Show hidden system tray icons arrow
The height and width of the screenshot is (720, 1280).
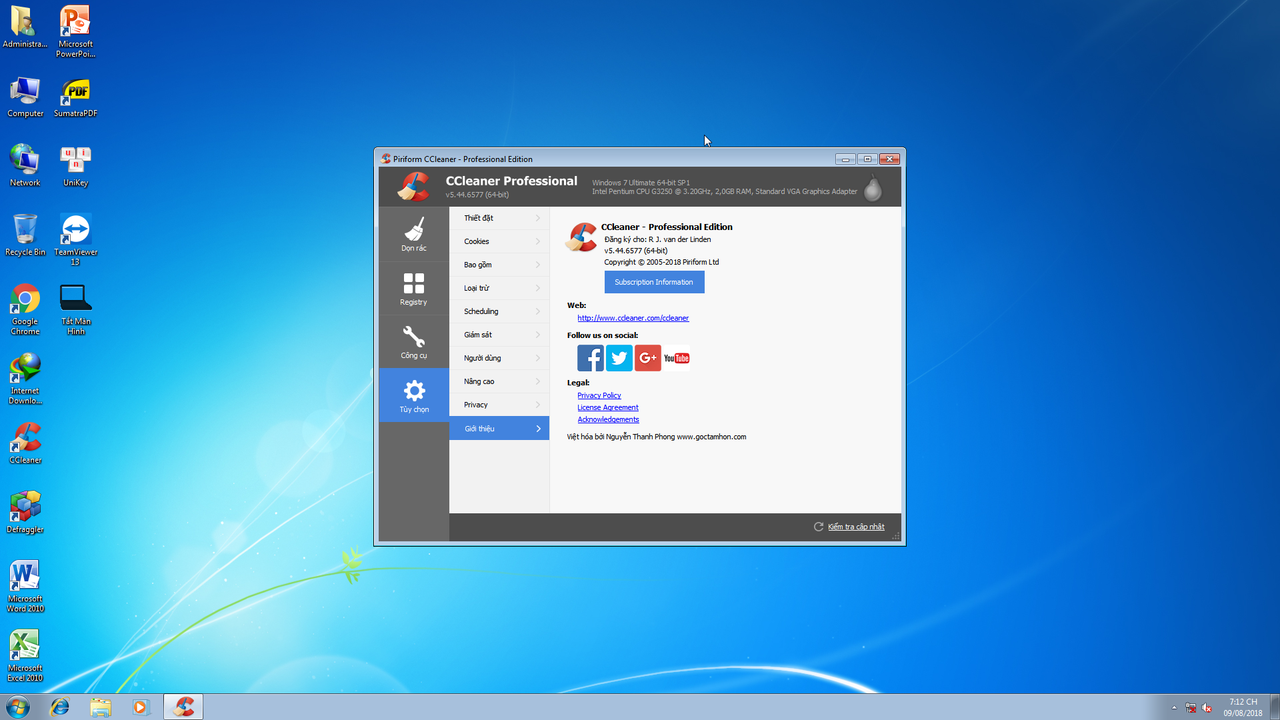pyautogui.click(x=1174, y=708)
